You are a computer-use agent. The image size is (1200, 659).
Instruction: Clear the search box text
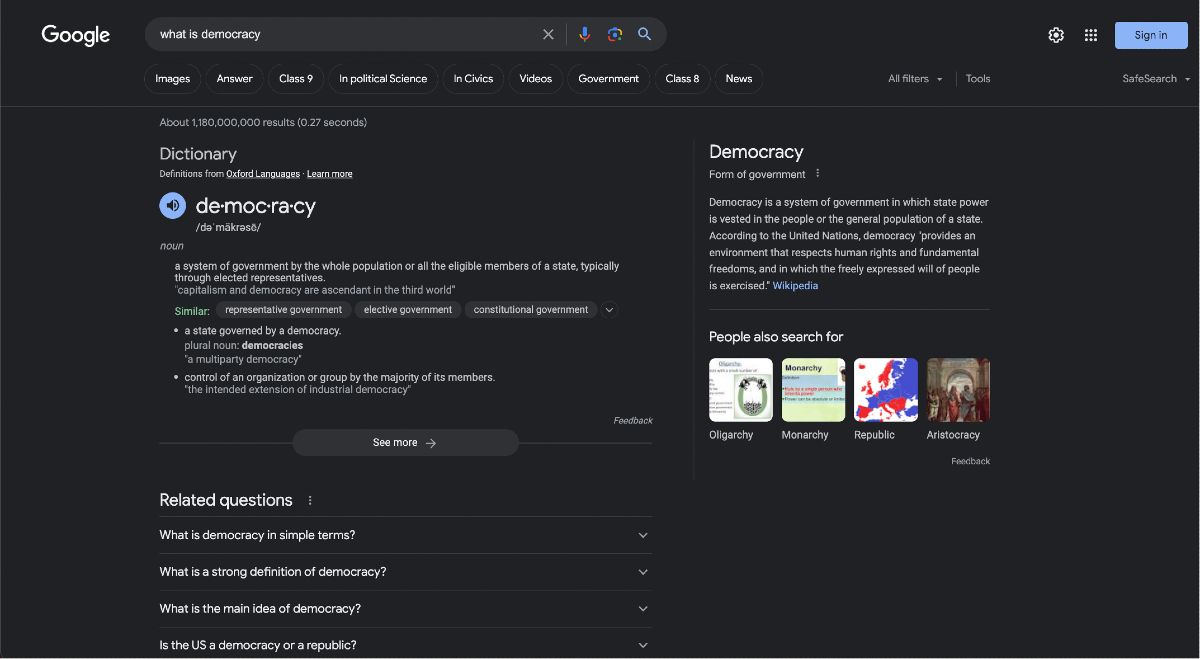[548, 34]
